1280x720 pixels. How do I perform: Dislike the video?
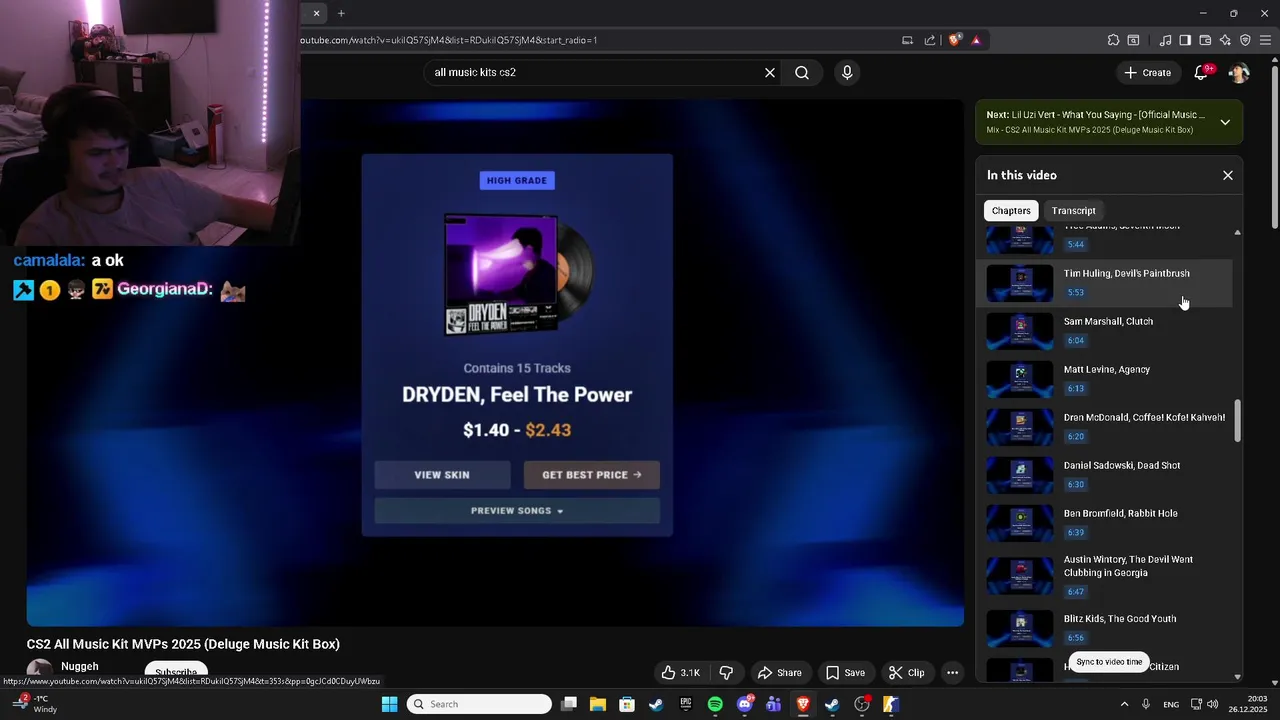point(727,672)
